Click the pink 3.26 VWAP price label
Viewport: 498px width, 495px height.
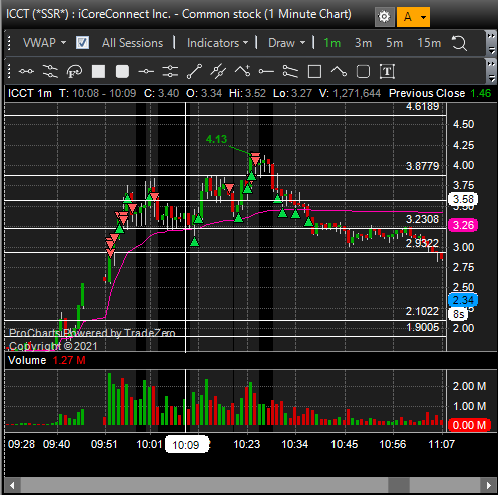click(463, 225)
